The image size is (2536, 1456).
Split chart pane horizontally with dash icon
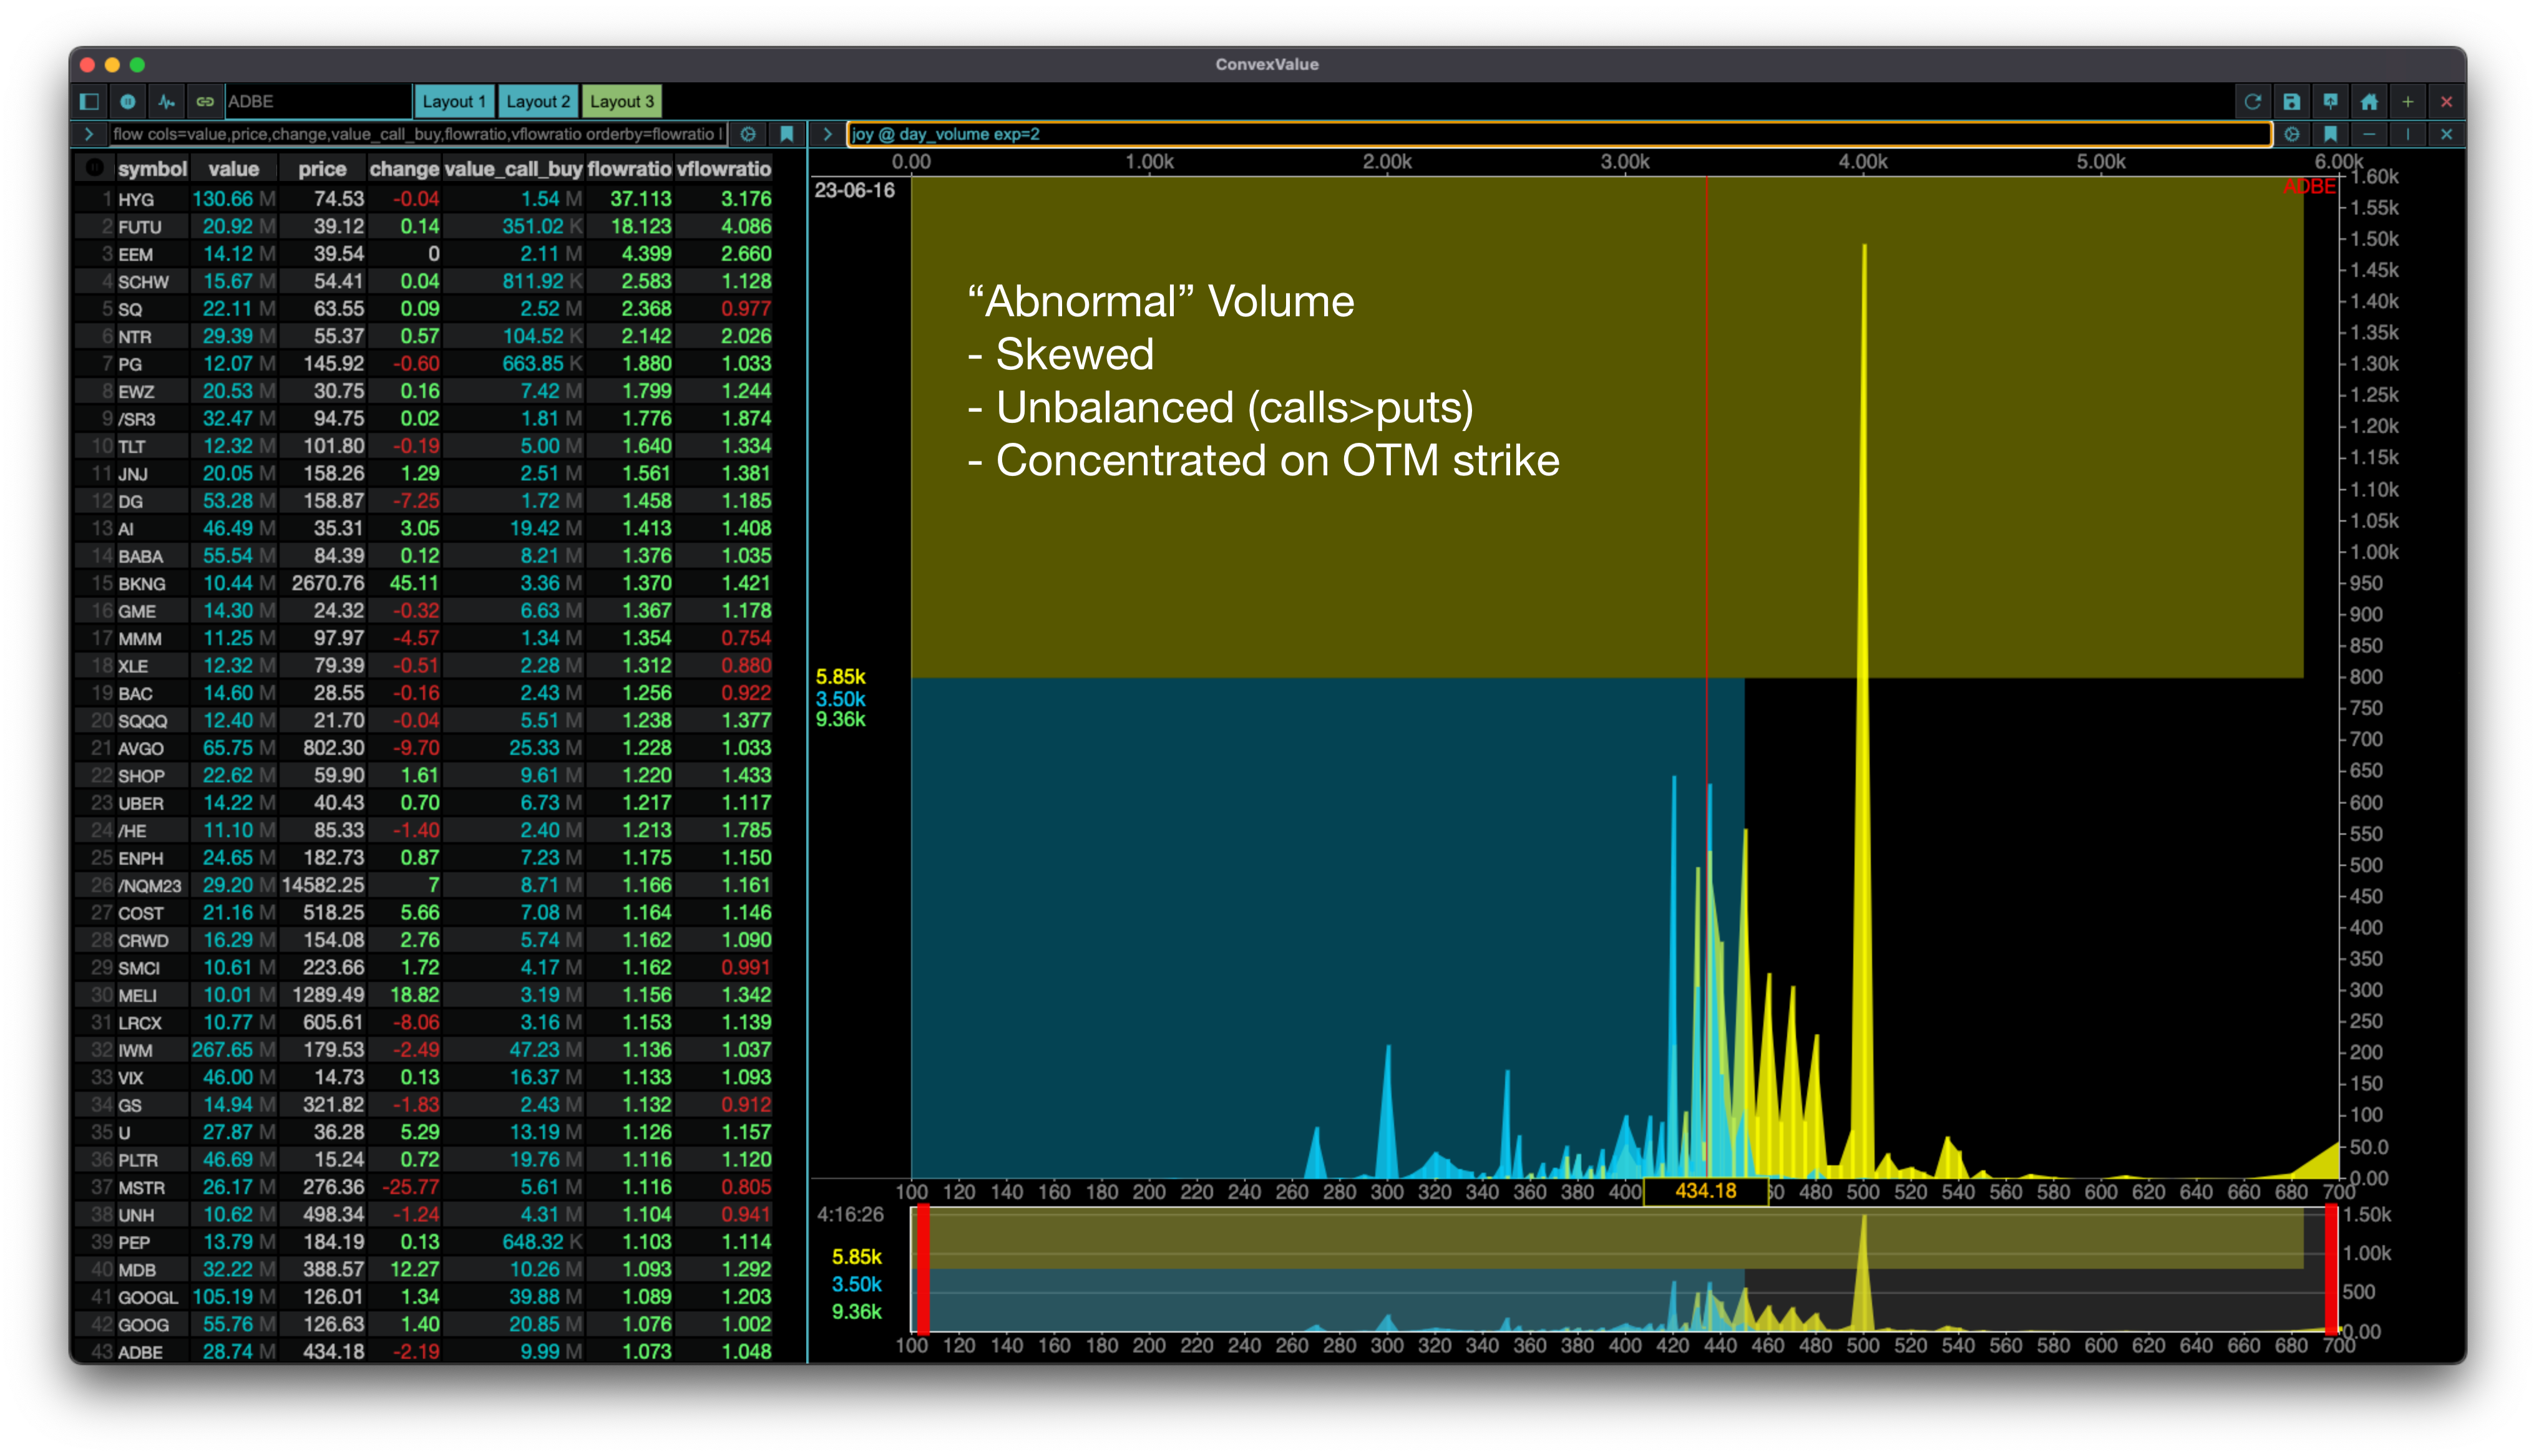pos(2369,134)
